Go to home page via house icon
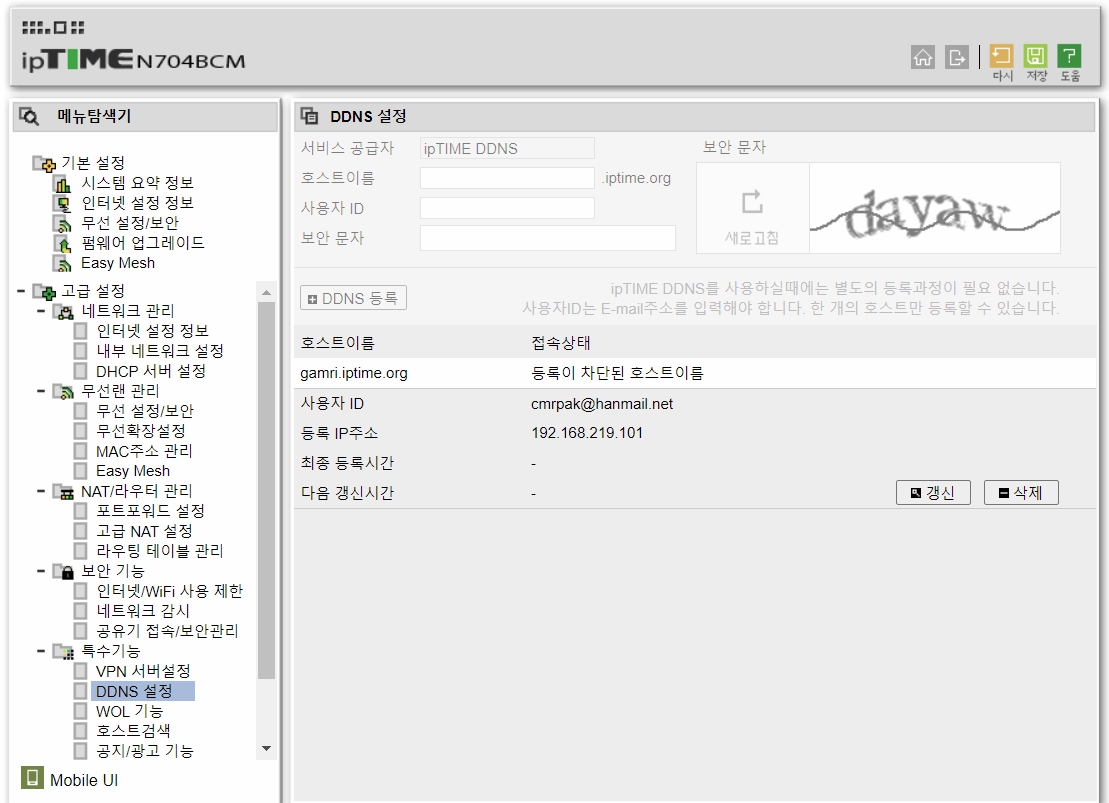Screen dimensions: 1109x803 [x=922, y=57]
